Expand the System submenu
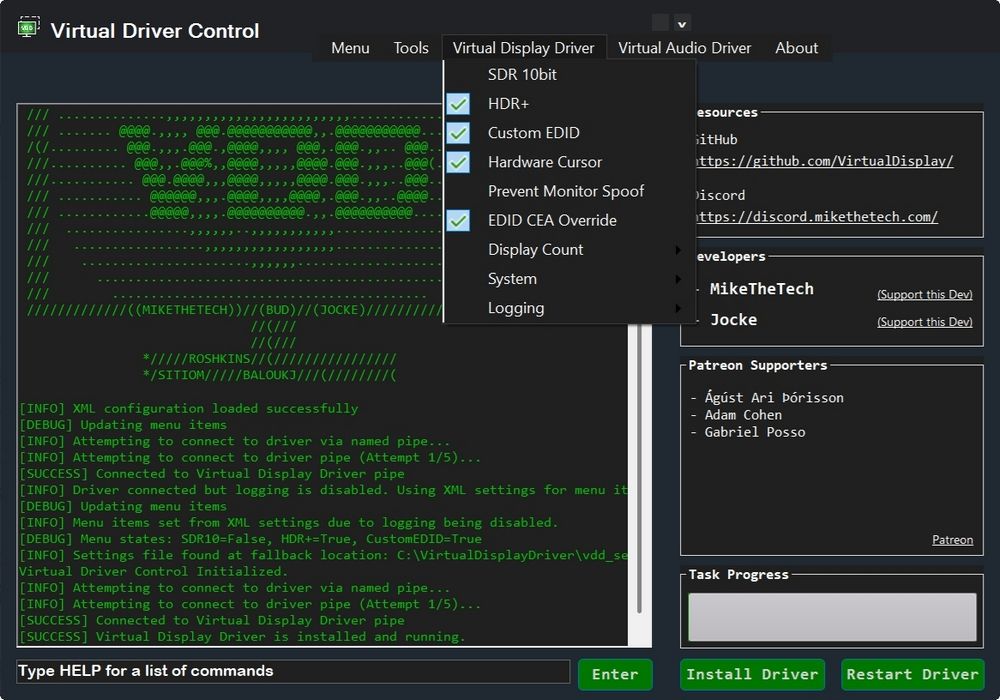This screenshot has width=1000, height=700. coord(512,278)
